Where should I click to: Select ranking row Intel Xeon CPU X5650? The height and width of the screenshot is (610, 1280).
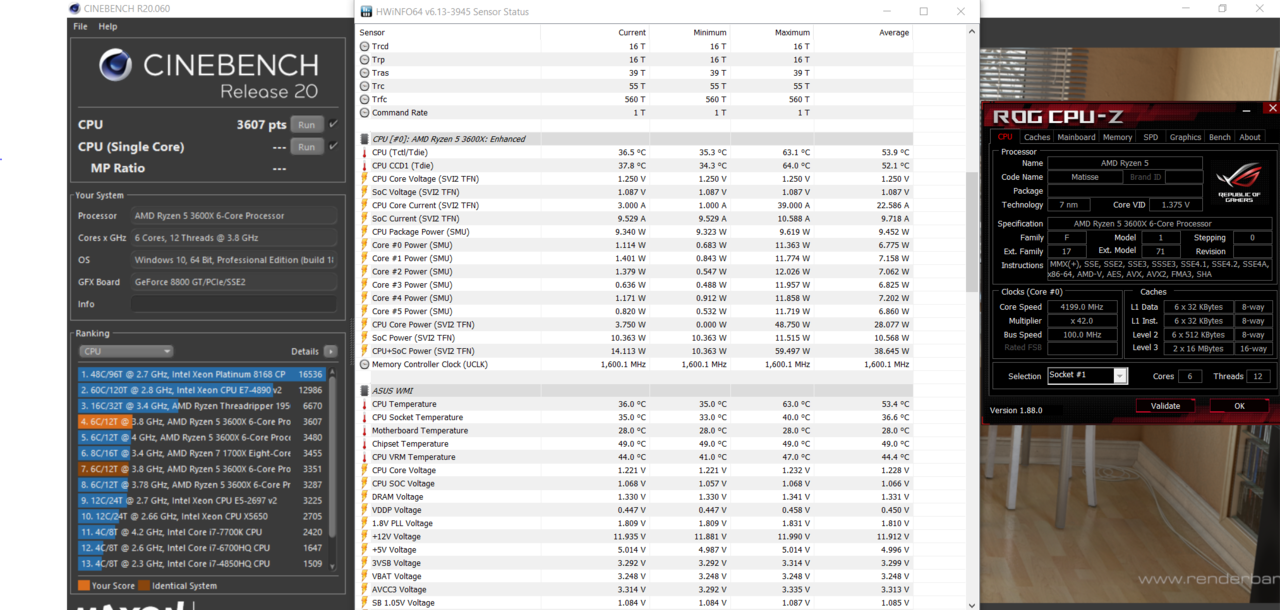point(202,516)
